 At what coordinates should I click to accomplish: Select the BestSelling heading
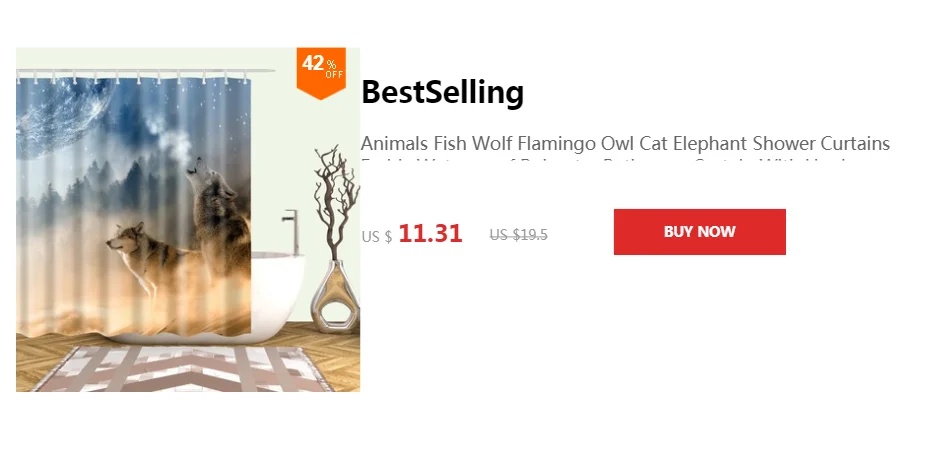(x=443, y=92)
